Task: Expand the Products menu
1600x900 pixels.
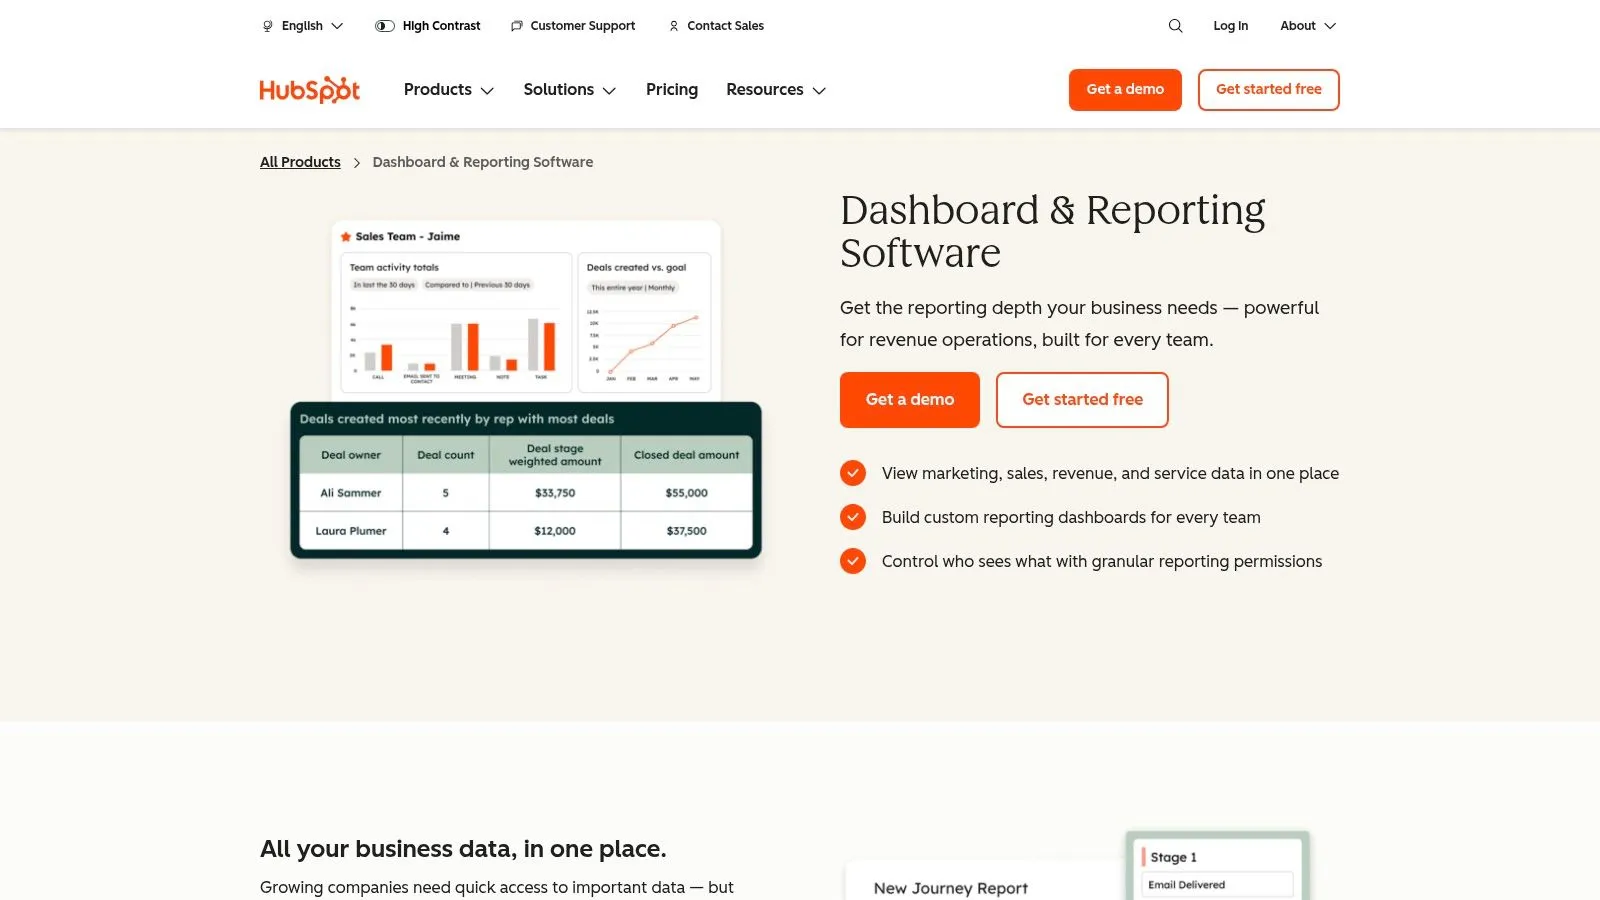Action: [449, 90]
